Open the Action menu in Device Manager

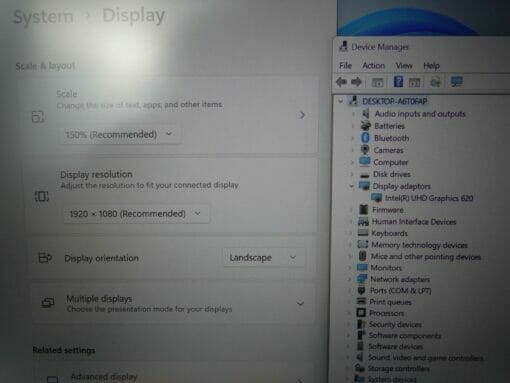click(x=373, y=66)
